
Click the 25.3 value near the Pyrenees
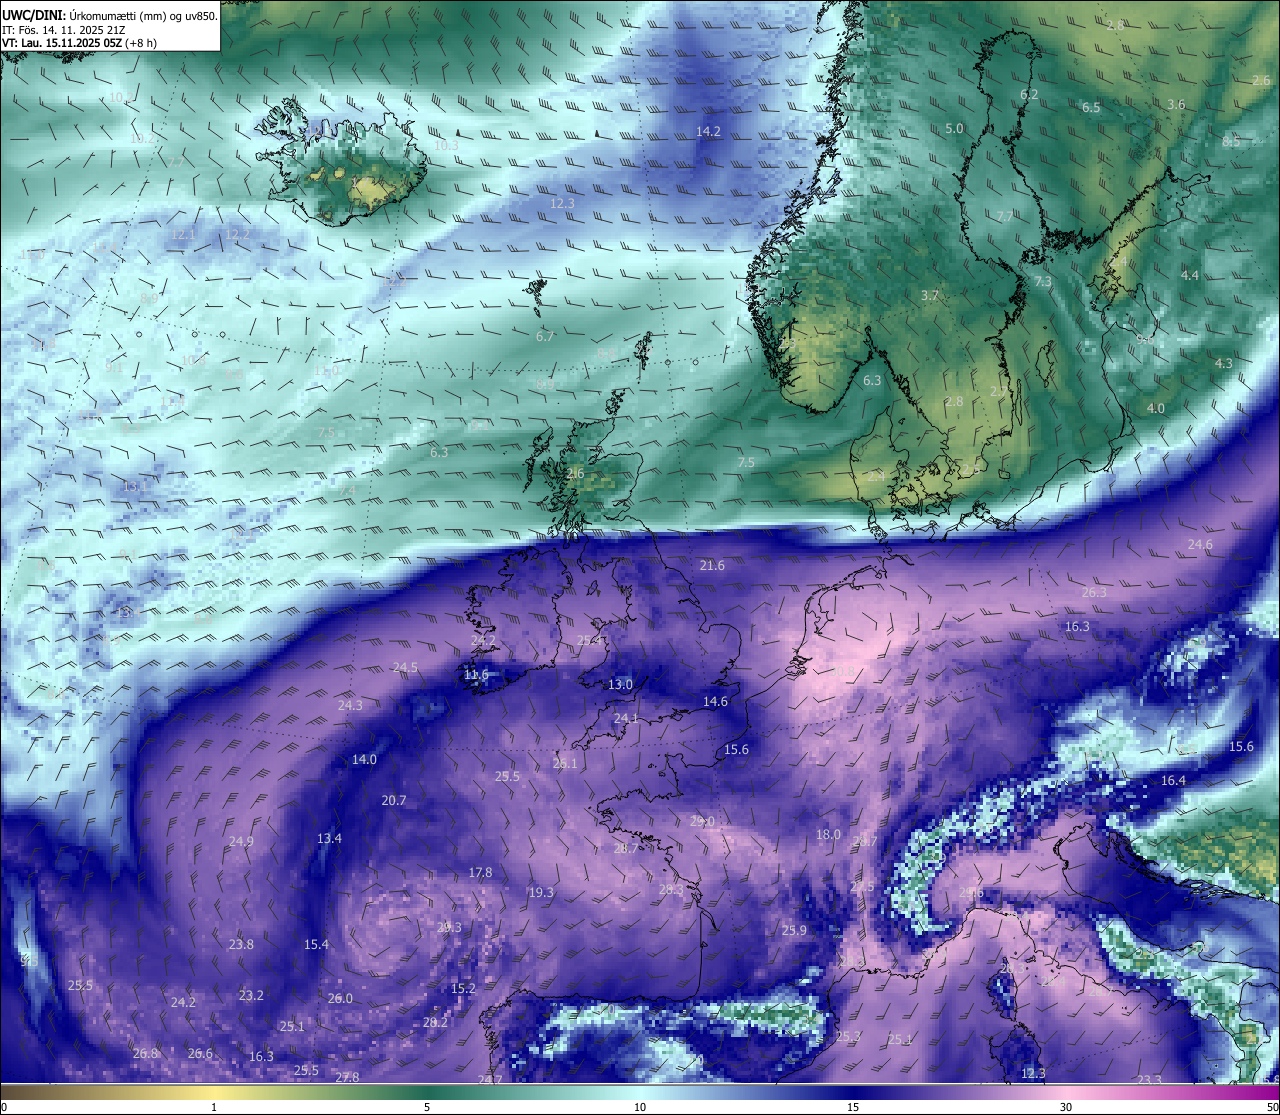848,1036
